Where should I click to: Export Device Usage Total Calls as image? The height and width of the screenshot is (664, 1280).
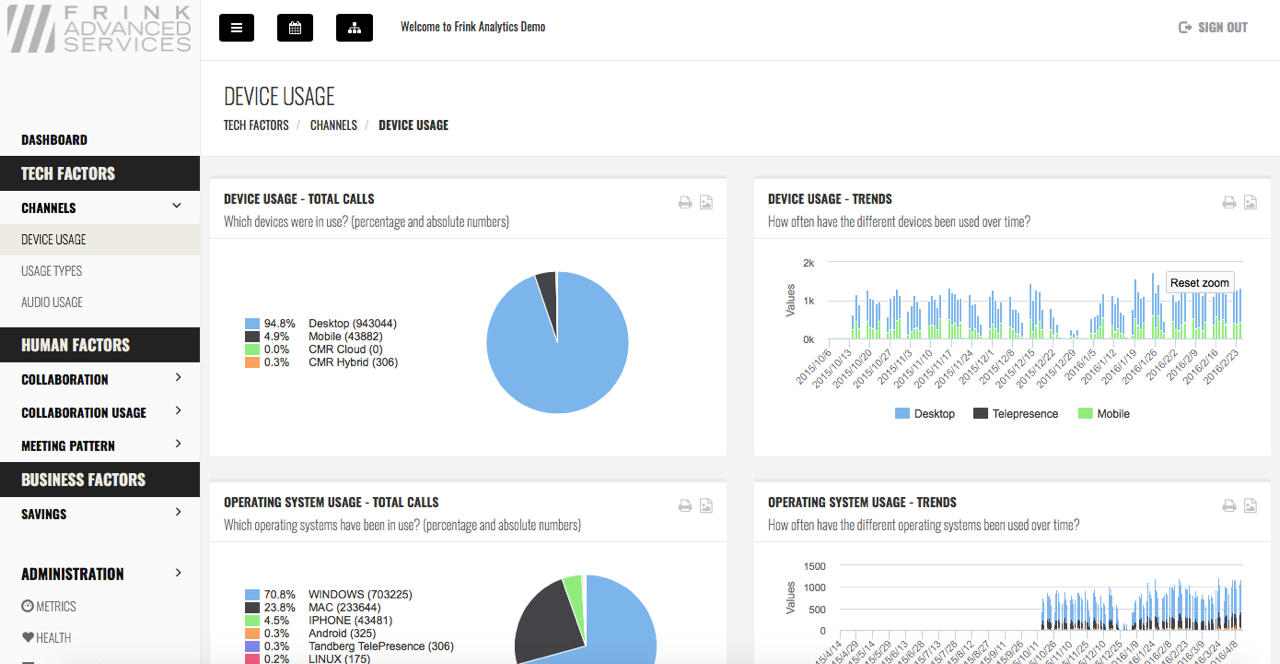click(706, 203)
